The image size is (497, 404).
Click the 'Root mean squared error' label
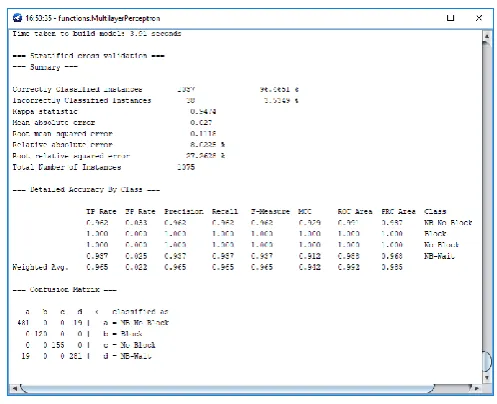[x=63, y=134]
